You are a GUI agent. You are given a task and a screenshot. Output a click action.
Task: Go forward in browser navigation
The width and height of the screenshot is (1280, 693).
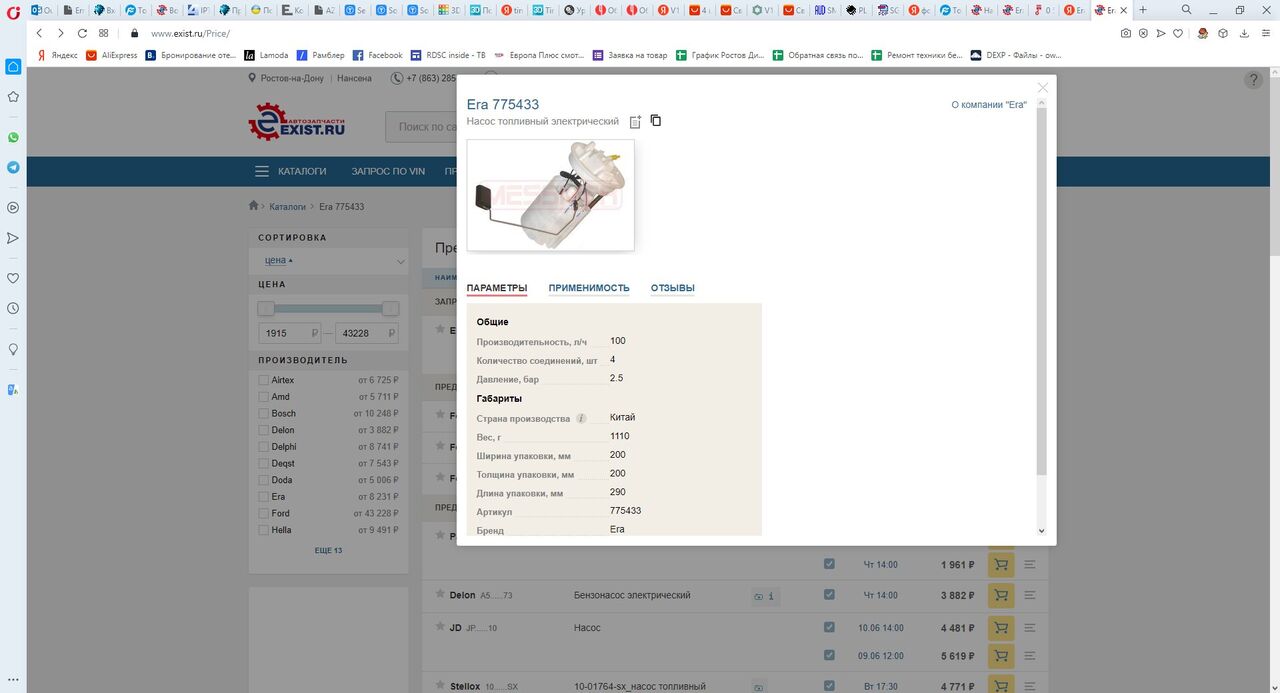click(60, 33)
